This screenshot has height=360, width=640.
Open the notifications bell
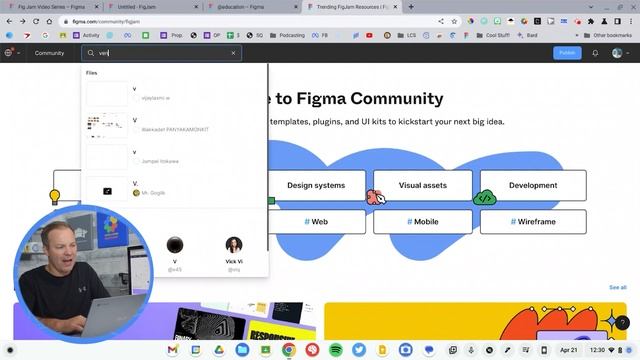pyautogui.click(x=595, y=53)
